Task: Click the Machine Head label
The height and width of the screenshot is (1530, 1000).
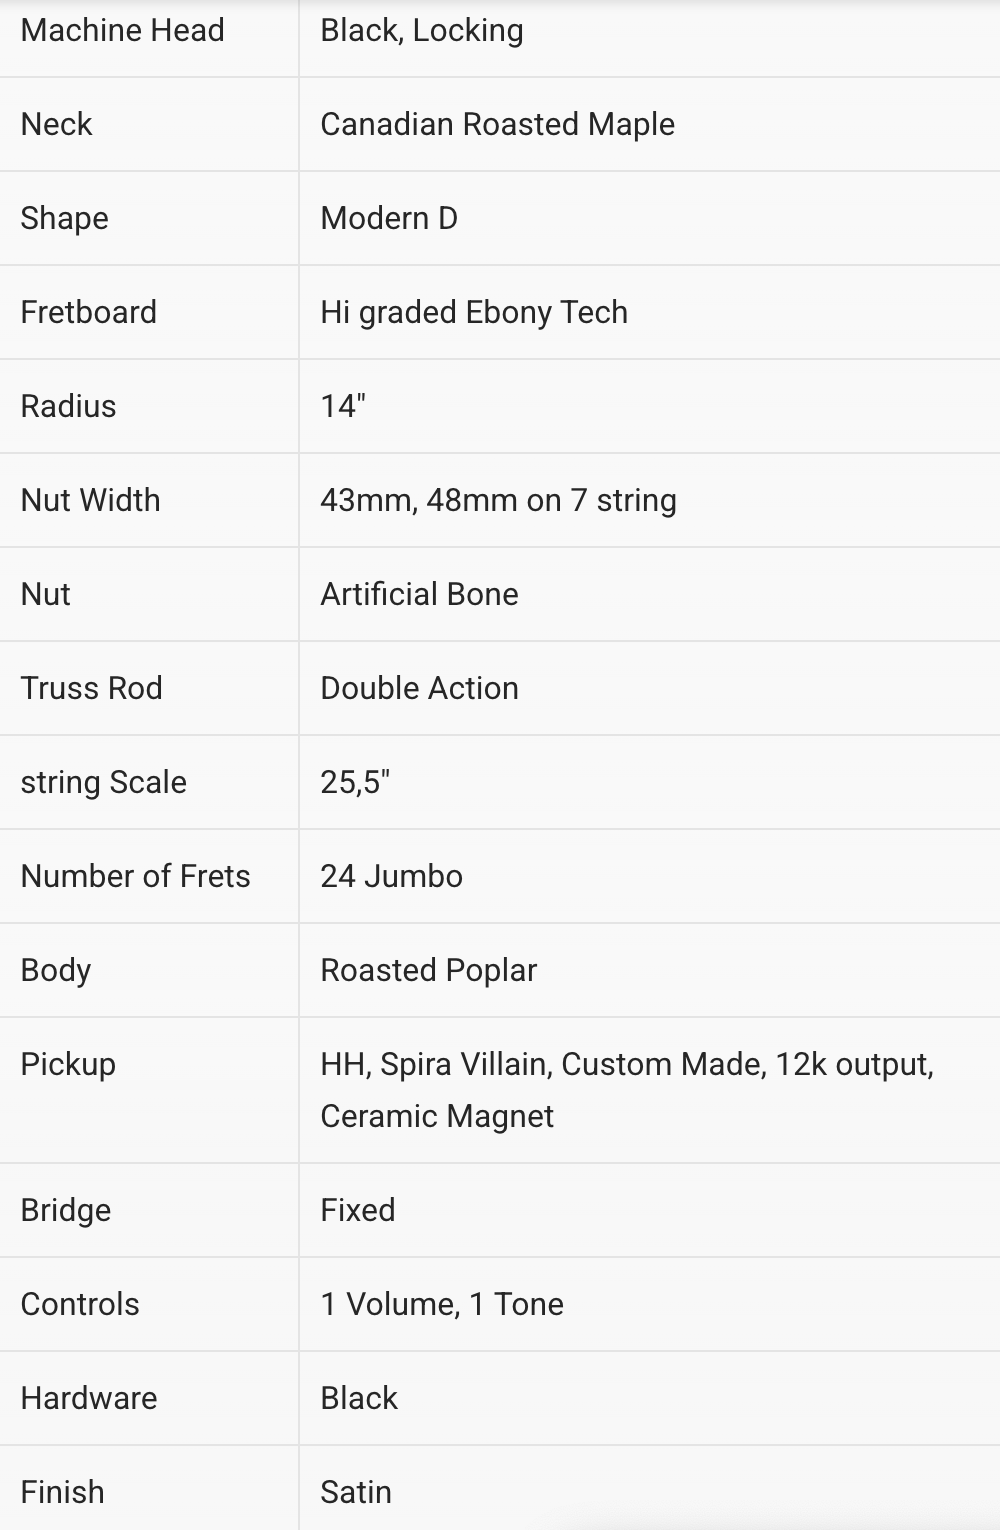Action: coord(122,30)
